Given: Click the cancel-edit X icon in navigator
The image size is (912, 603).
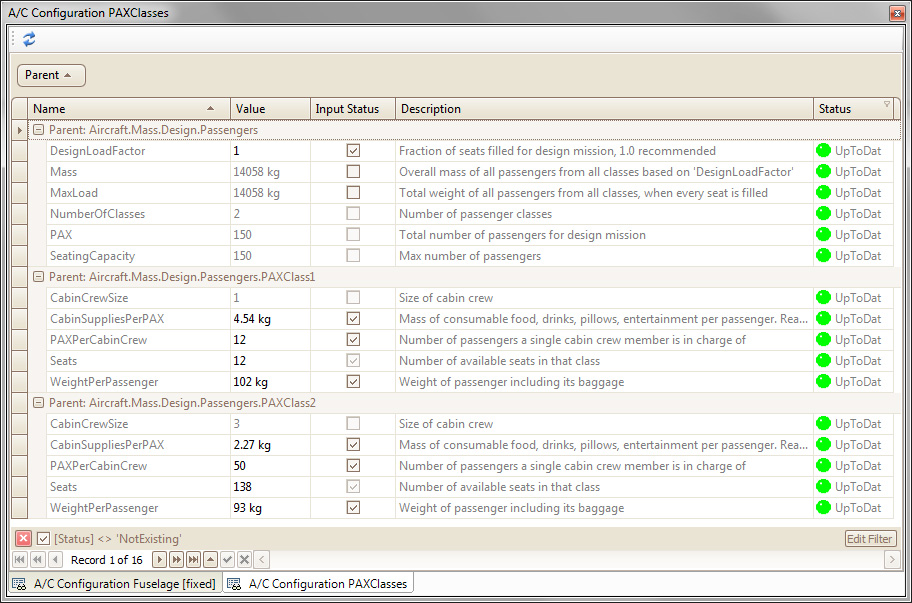Looking at the screenshot, I should 244,559.
